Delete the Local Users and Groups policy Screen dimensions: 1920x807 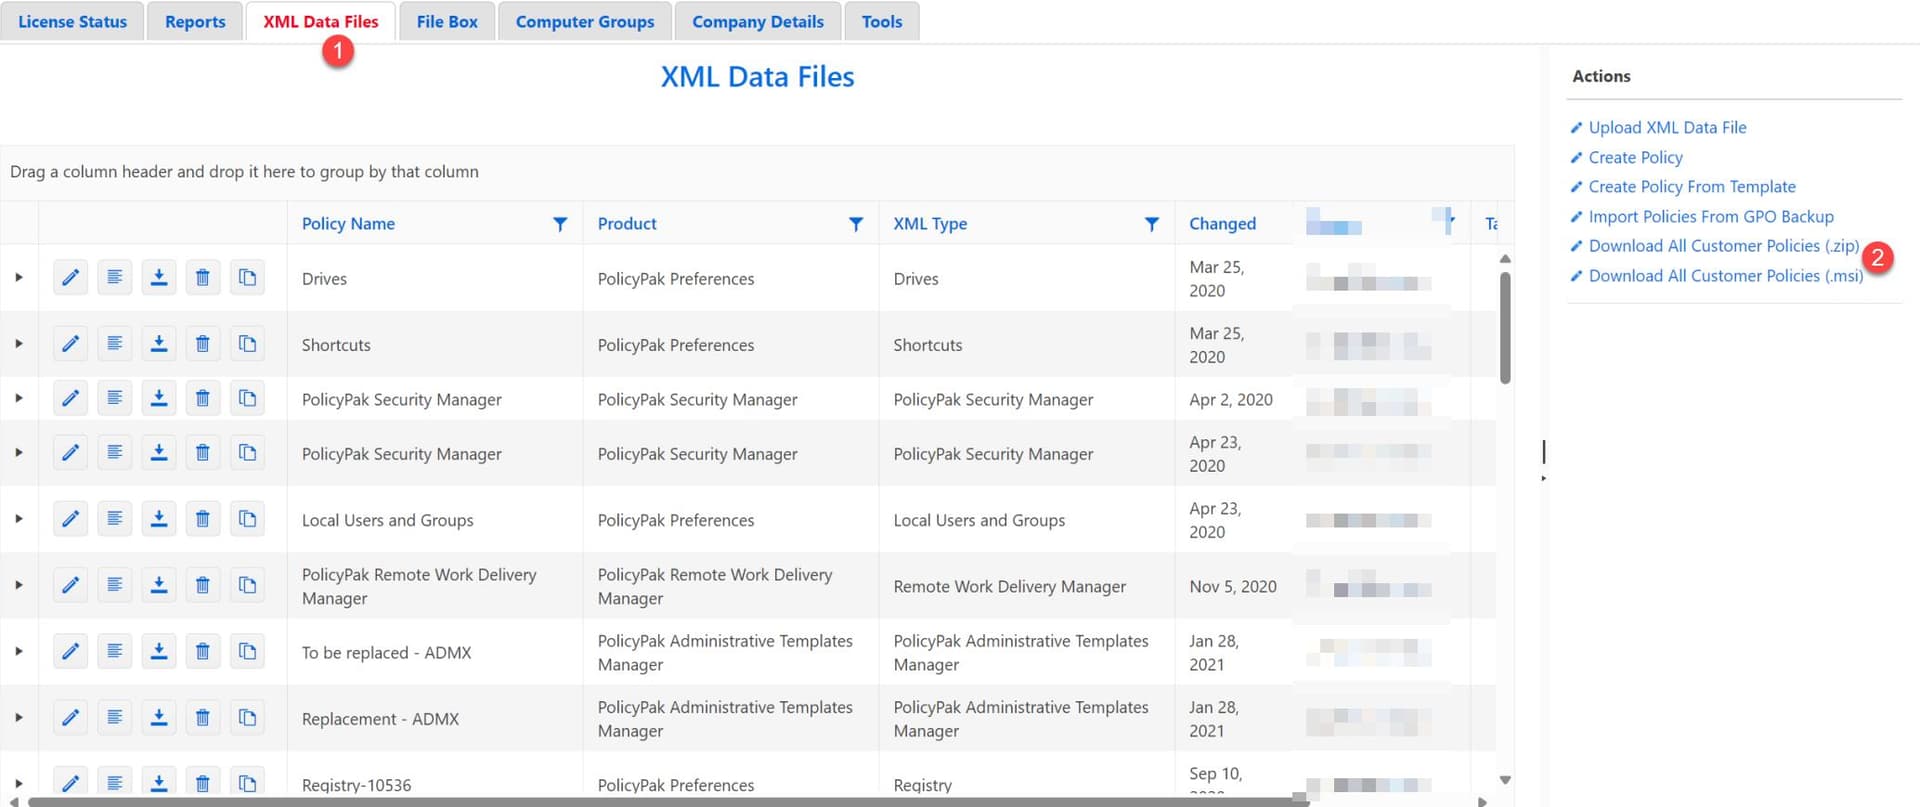(x=202, y=519)
